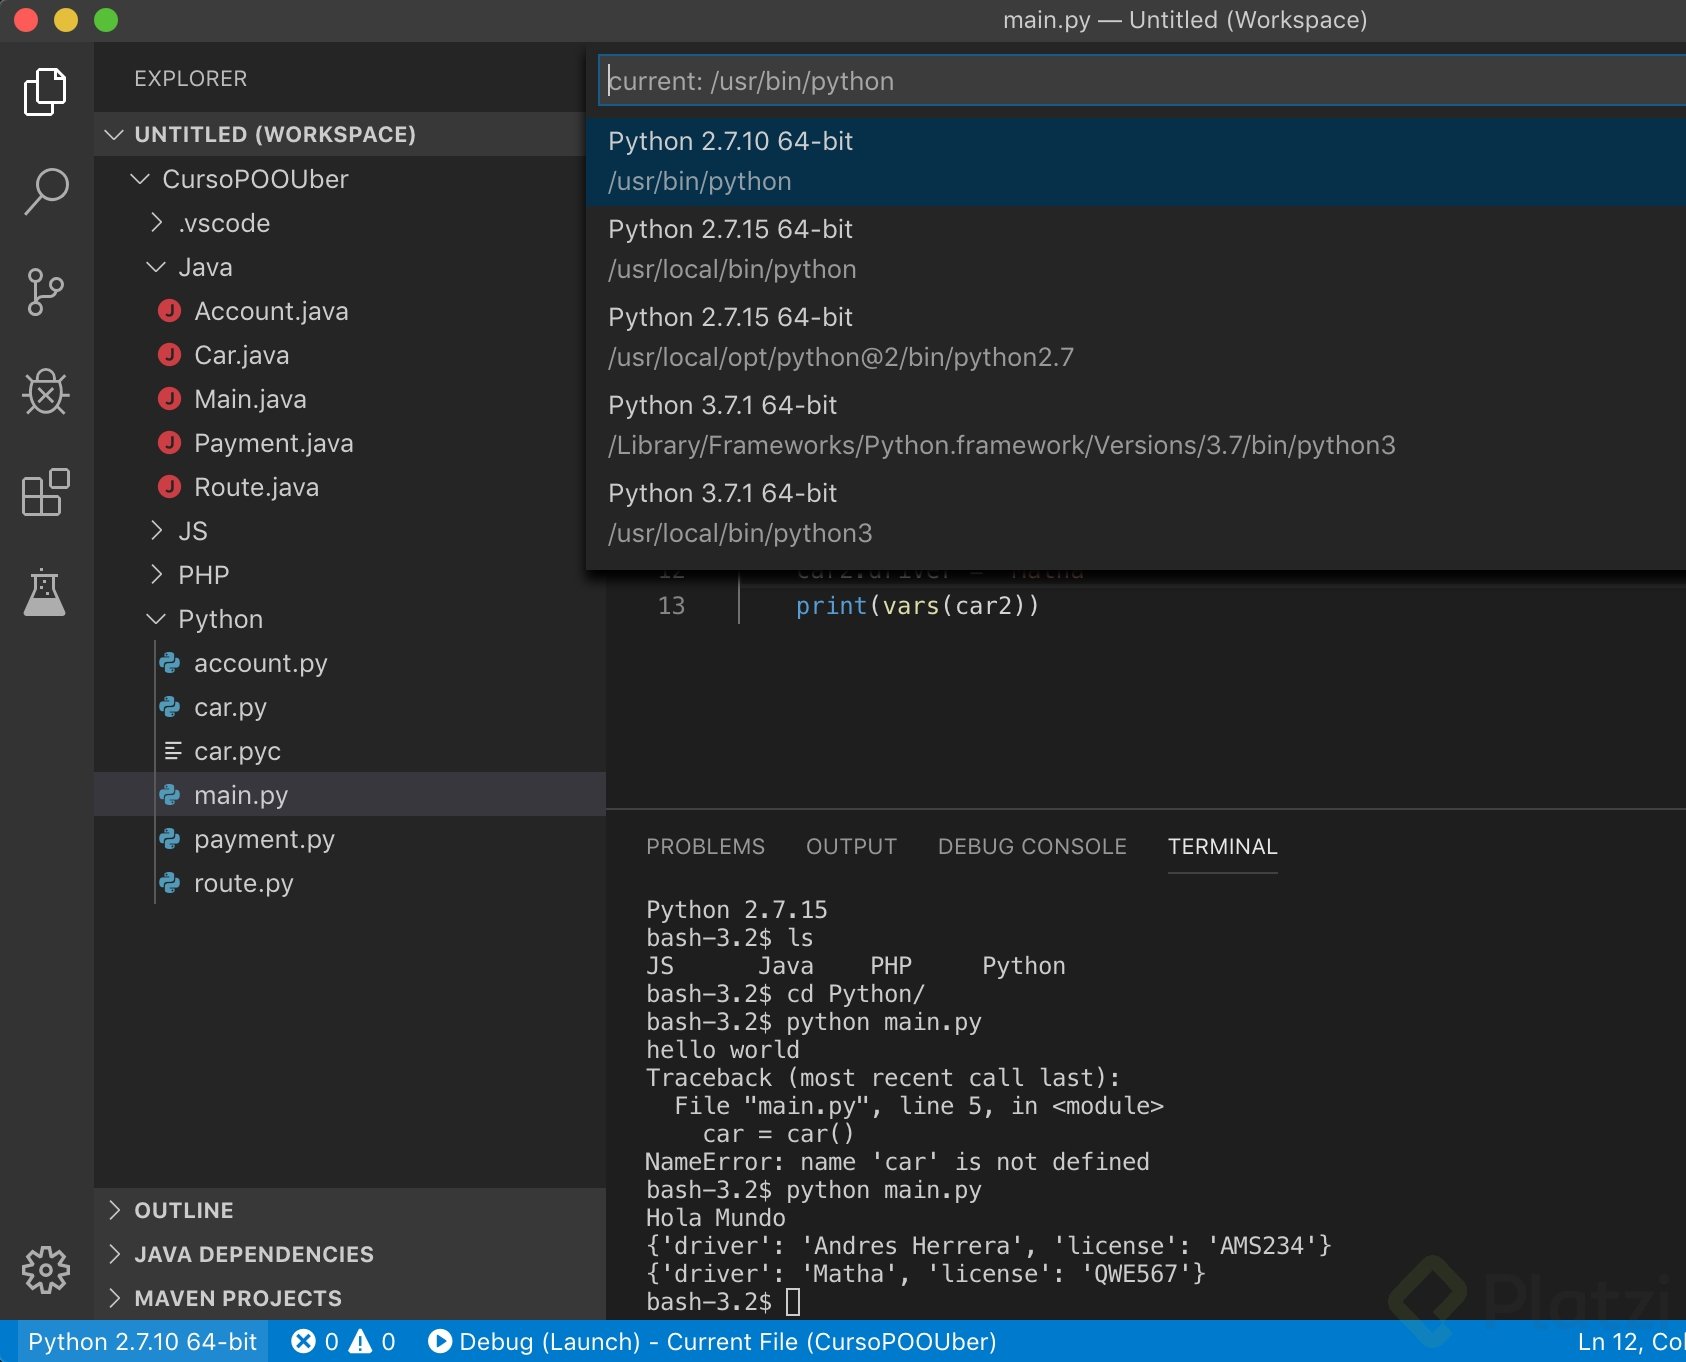Switch to the Terminal tab

tap(1222, 847)
